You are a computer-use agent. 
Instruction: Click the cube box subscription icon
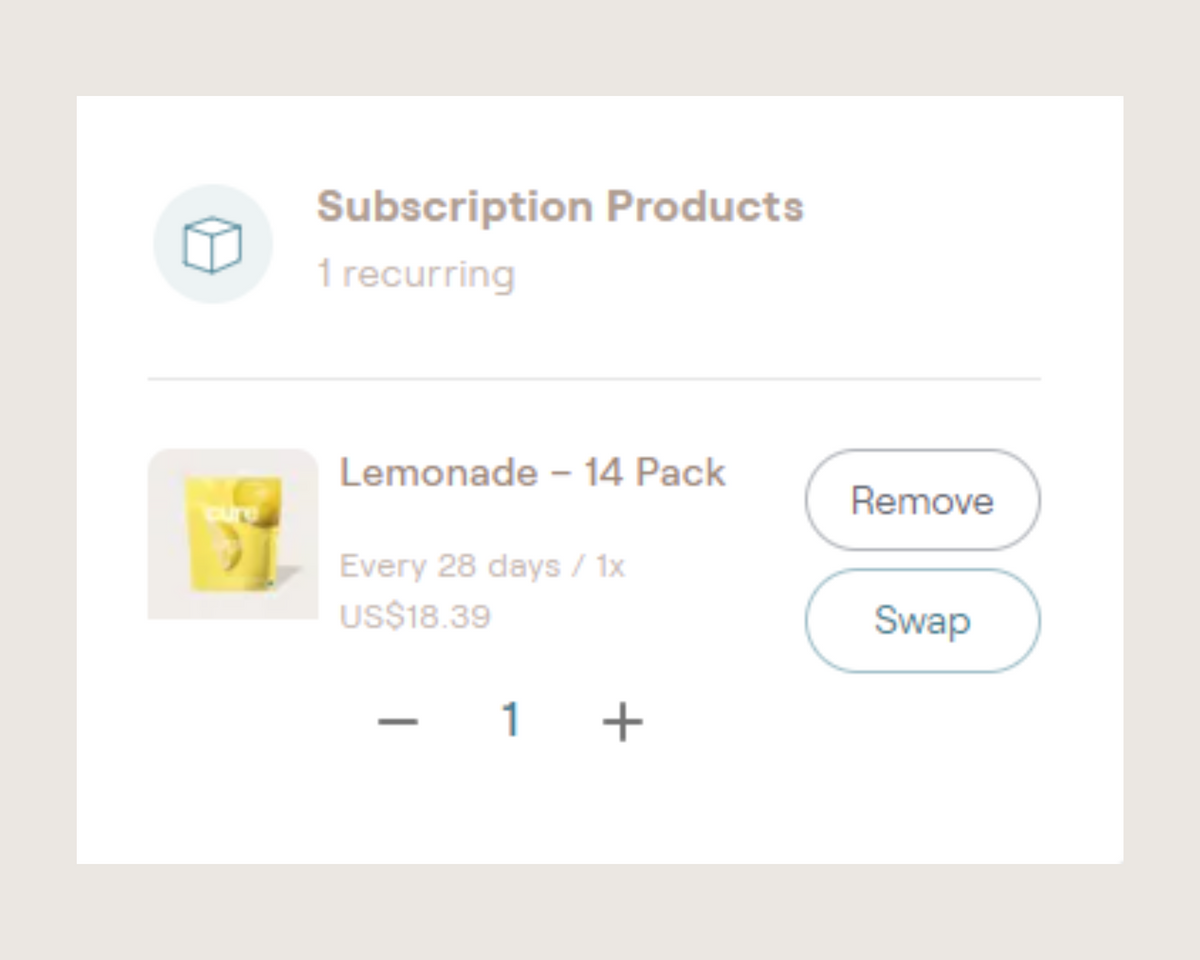tap(213, 244)
